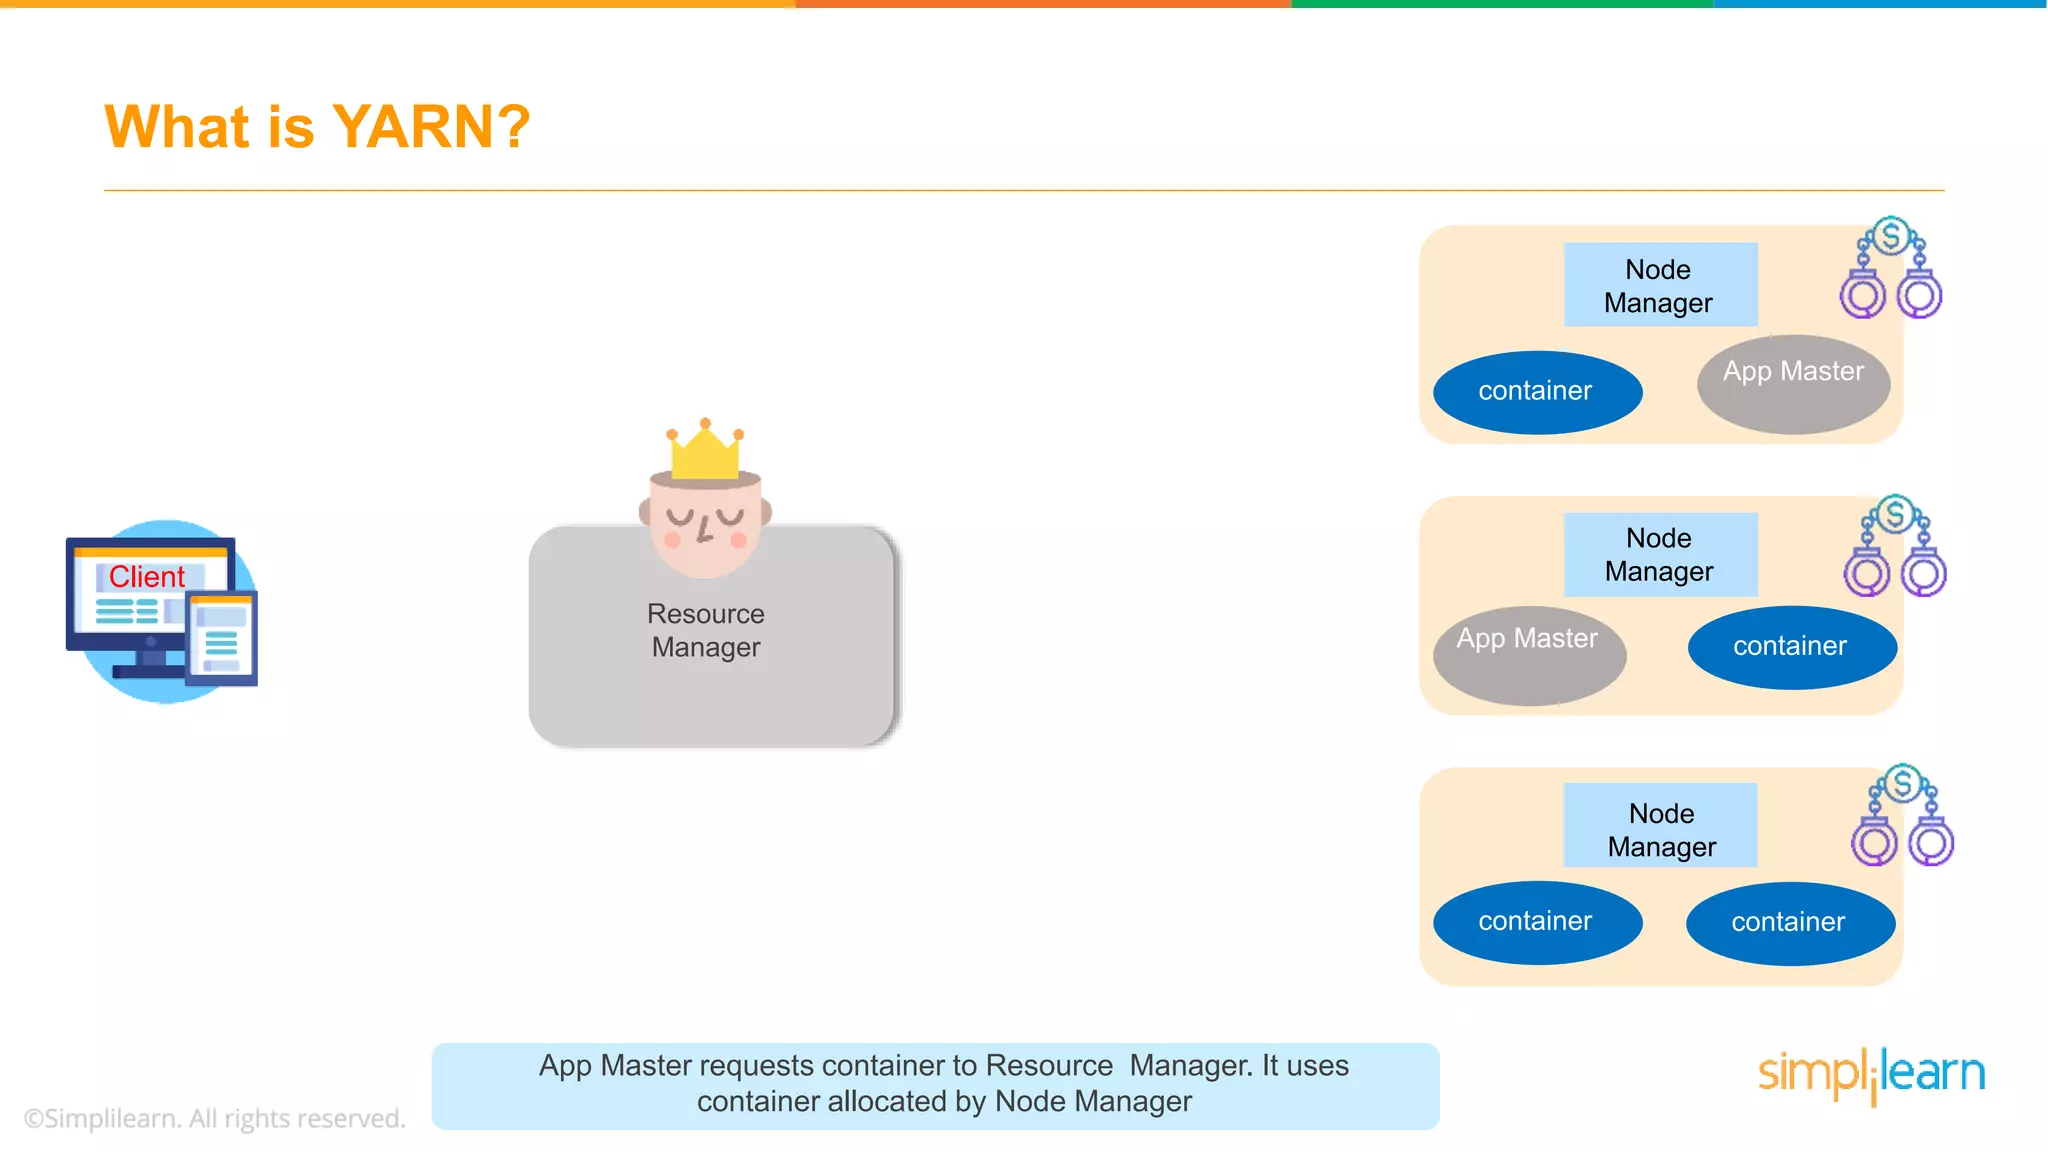Image resolution: width=2048 pixels, height=1152 pixels.
Task: Click the handcuffs icon on the middle node
Action: point(1895,545)
